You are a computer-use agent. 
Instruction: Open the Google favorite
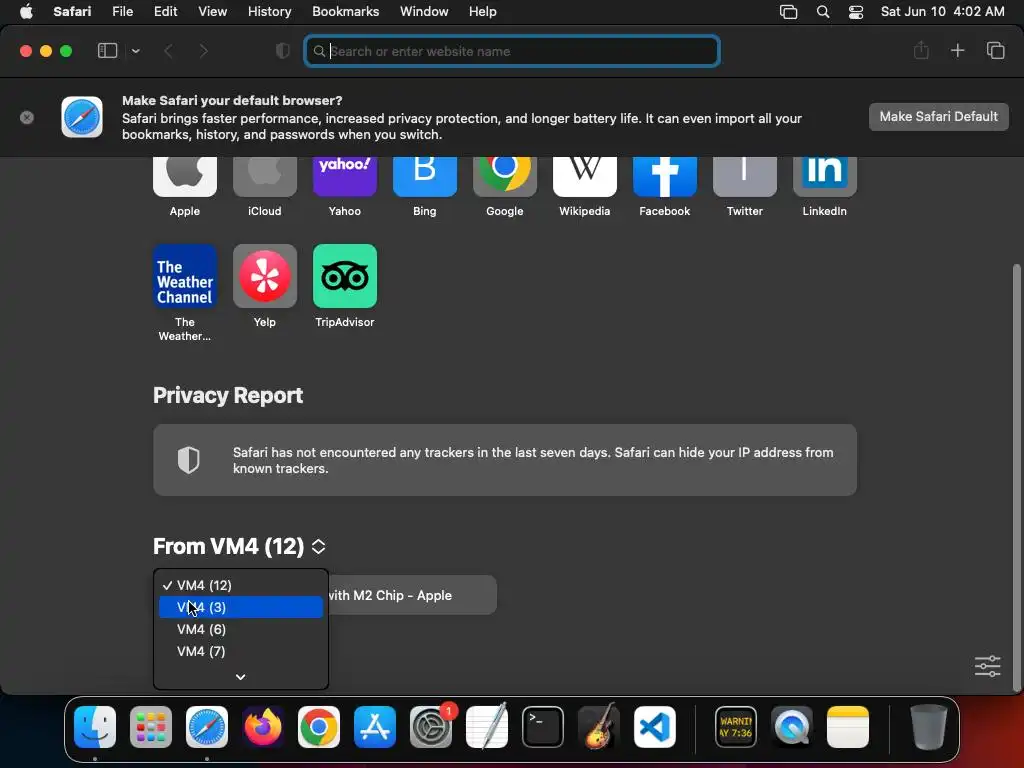[505, 186]
